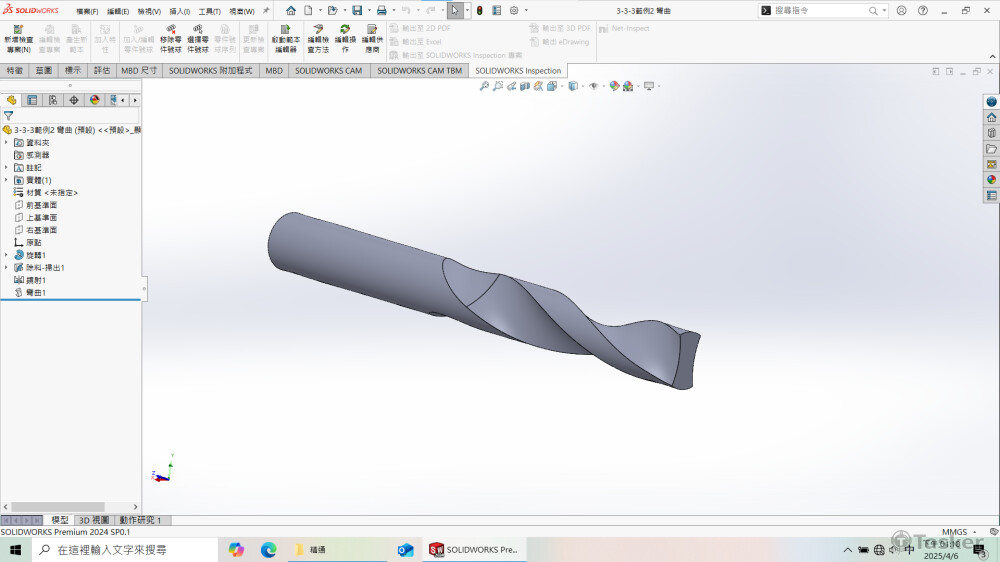Open the Appearances tab in right task pane
The width and height of the screenshot is (1000, 562).
click(991, 179)
